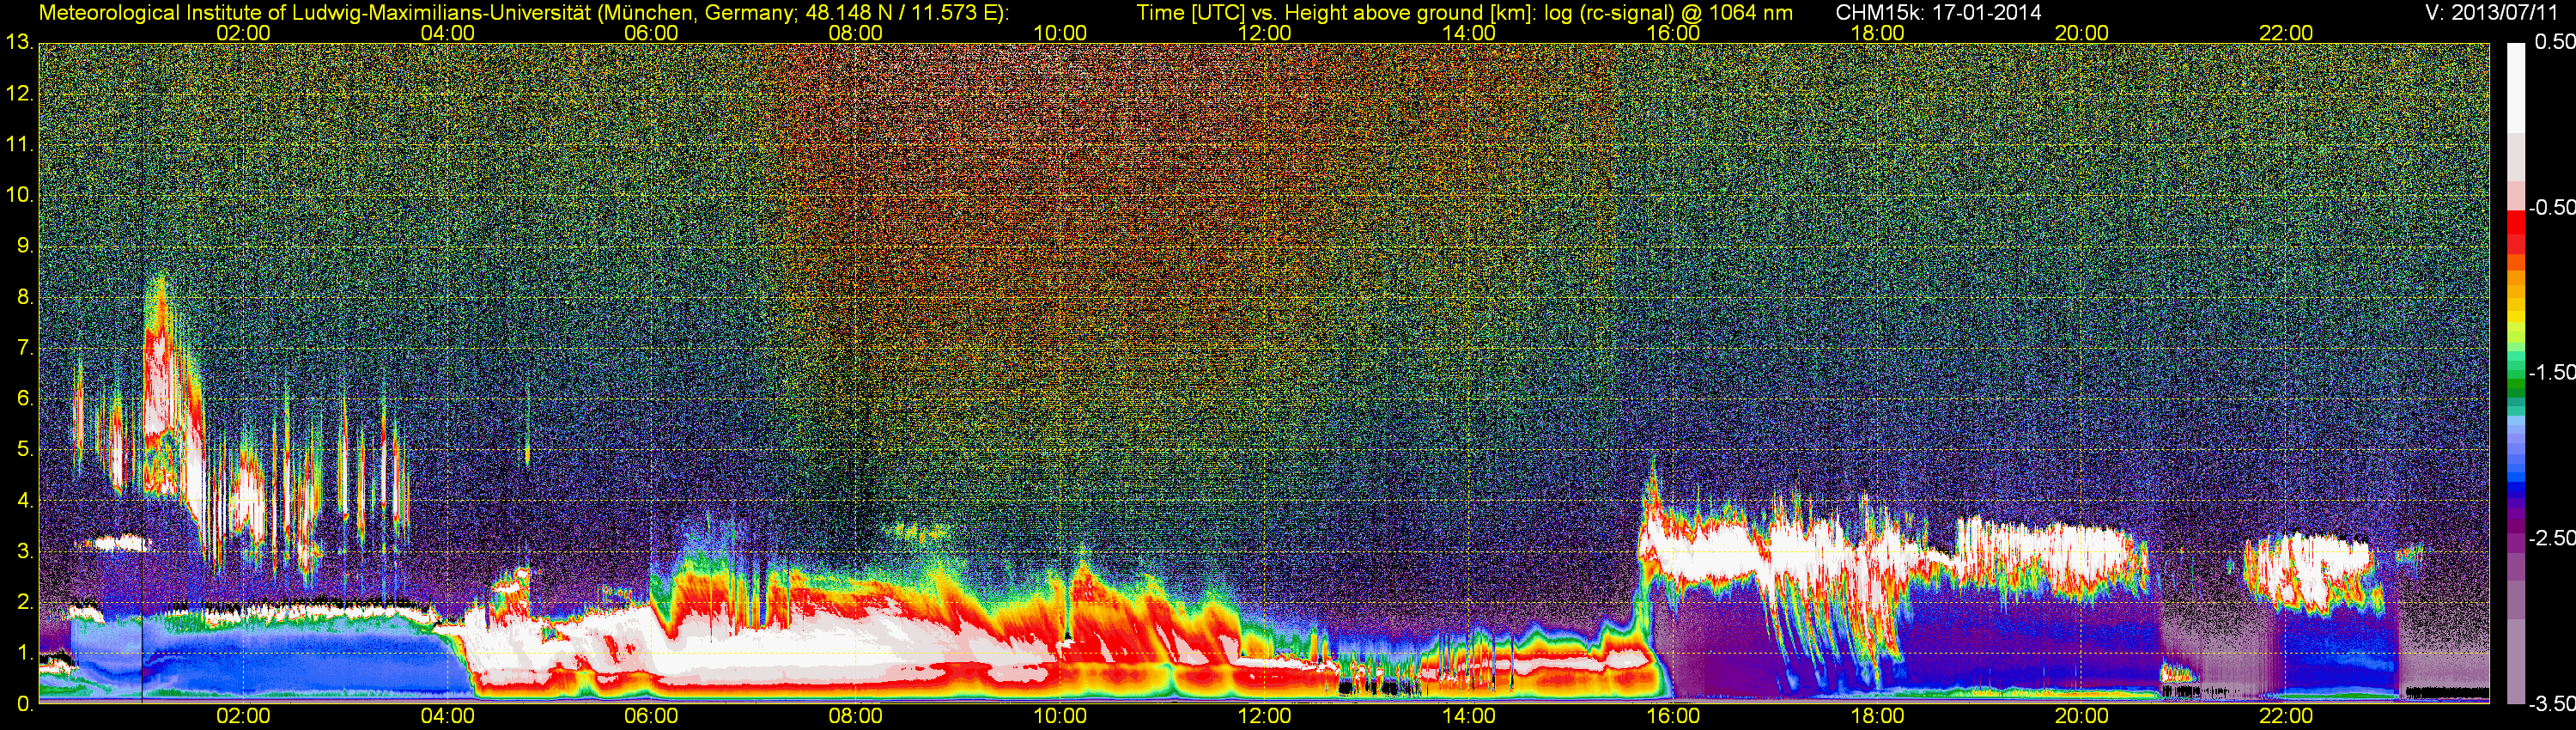Click the '22:00' label on the bottom time axis
This screenshot has height=730, width=2576.
2286,716
